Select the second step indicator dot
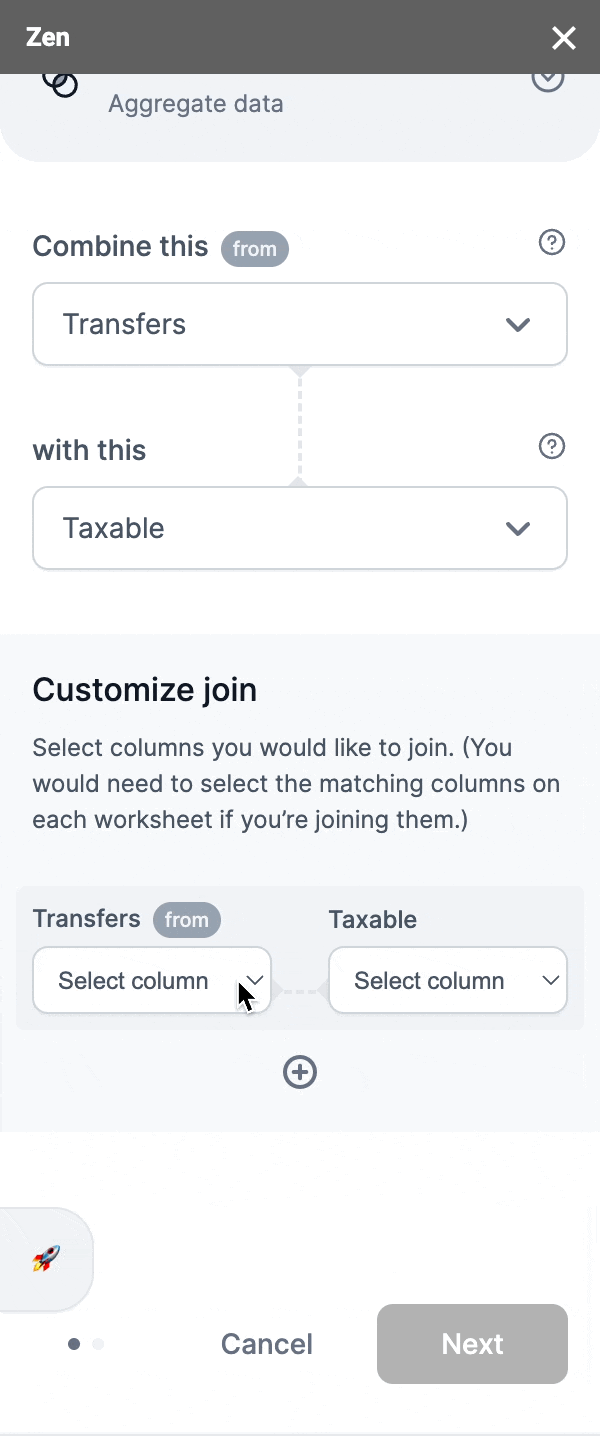600x1436 pixels. pos(98,1344)
